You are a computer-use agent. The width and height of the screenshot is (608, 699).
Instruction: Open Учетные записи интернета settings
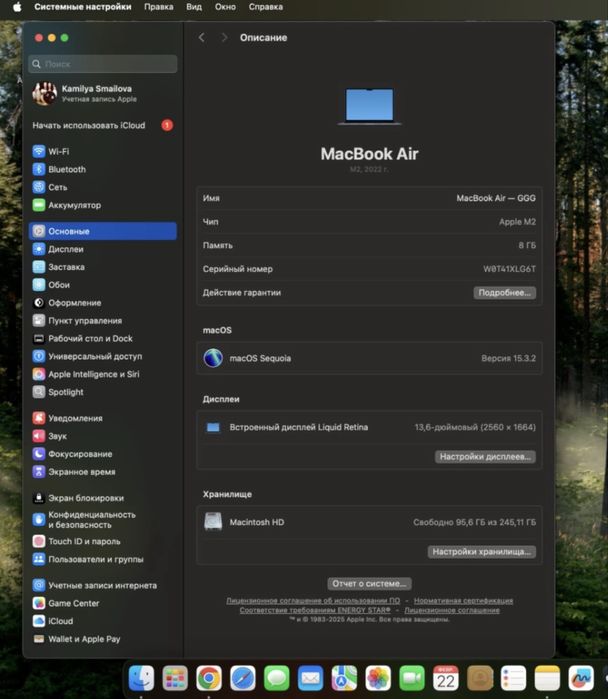[103, 585]
